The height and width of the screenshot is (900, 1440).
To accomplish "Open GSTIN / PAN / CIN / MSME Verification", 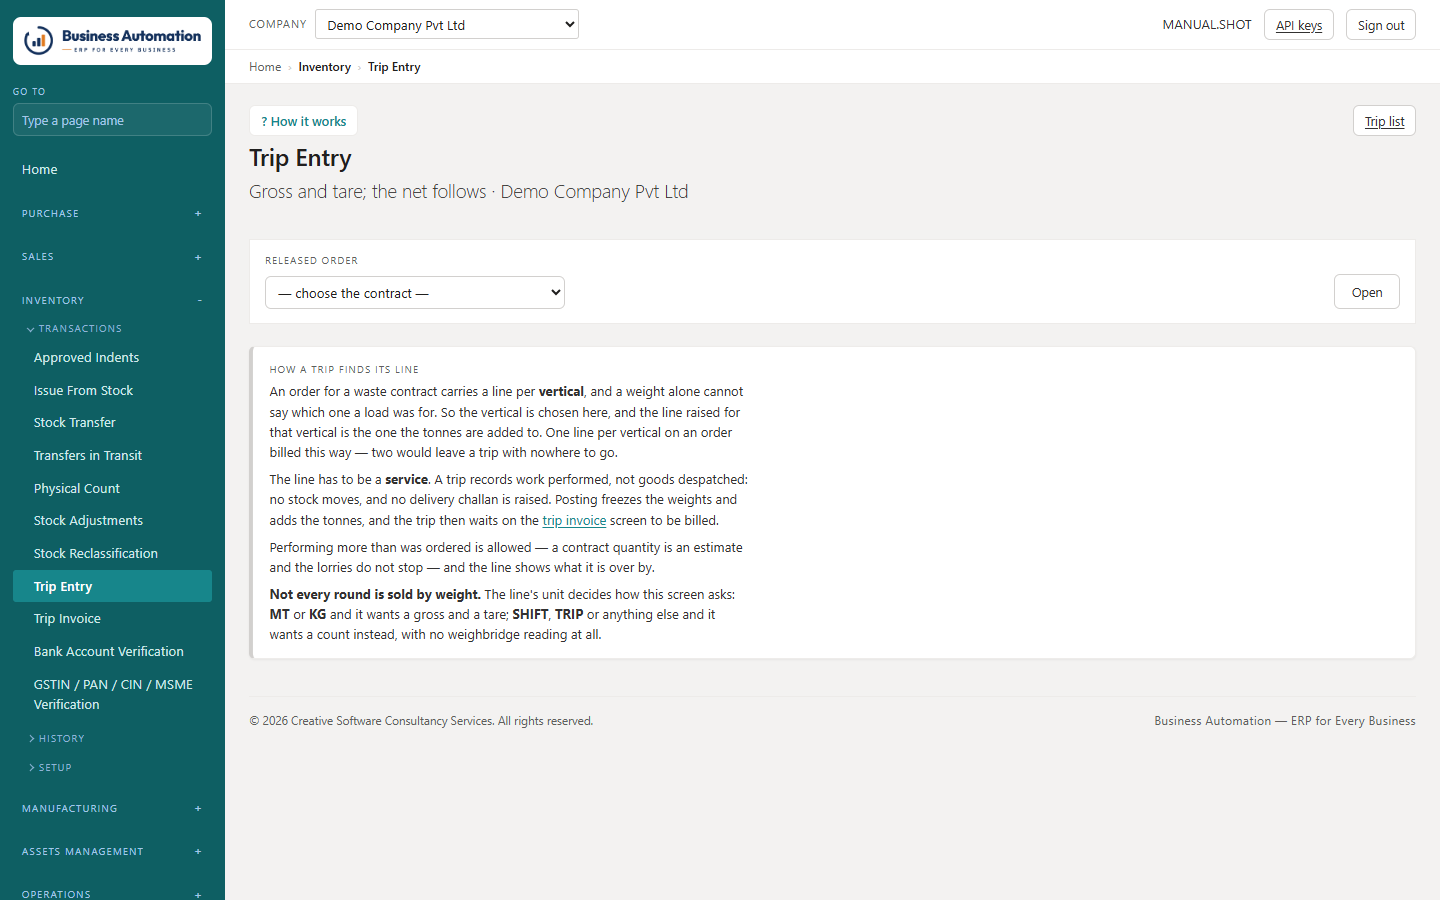I will coord(112,694).
